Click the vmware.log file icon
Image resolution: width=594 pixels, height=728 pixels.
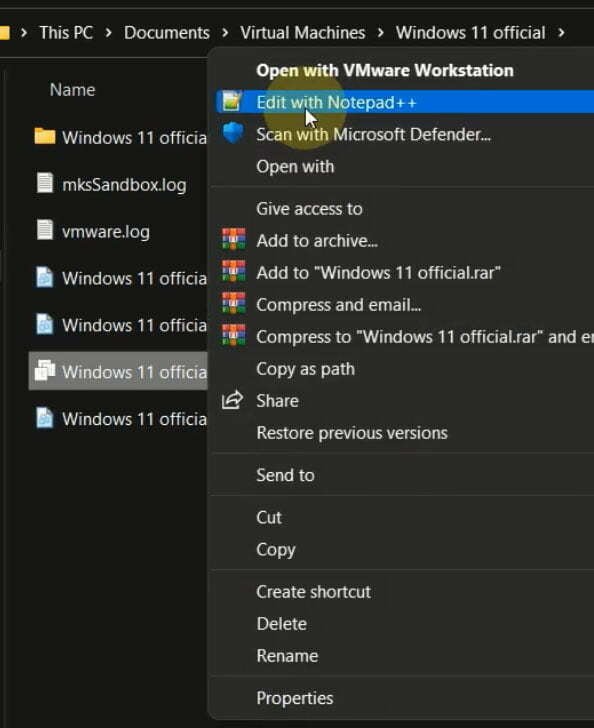click(45, 229)
